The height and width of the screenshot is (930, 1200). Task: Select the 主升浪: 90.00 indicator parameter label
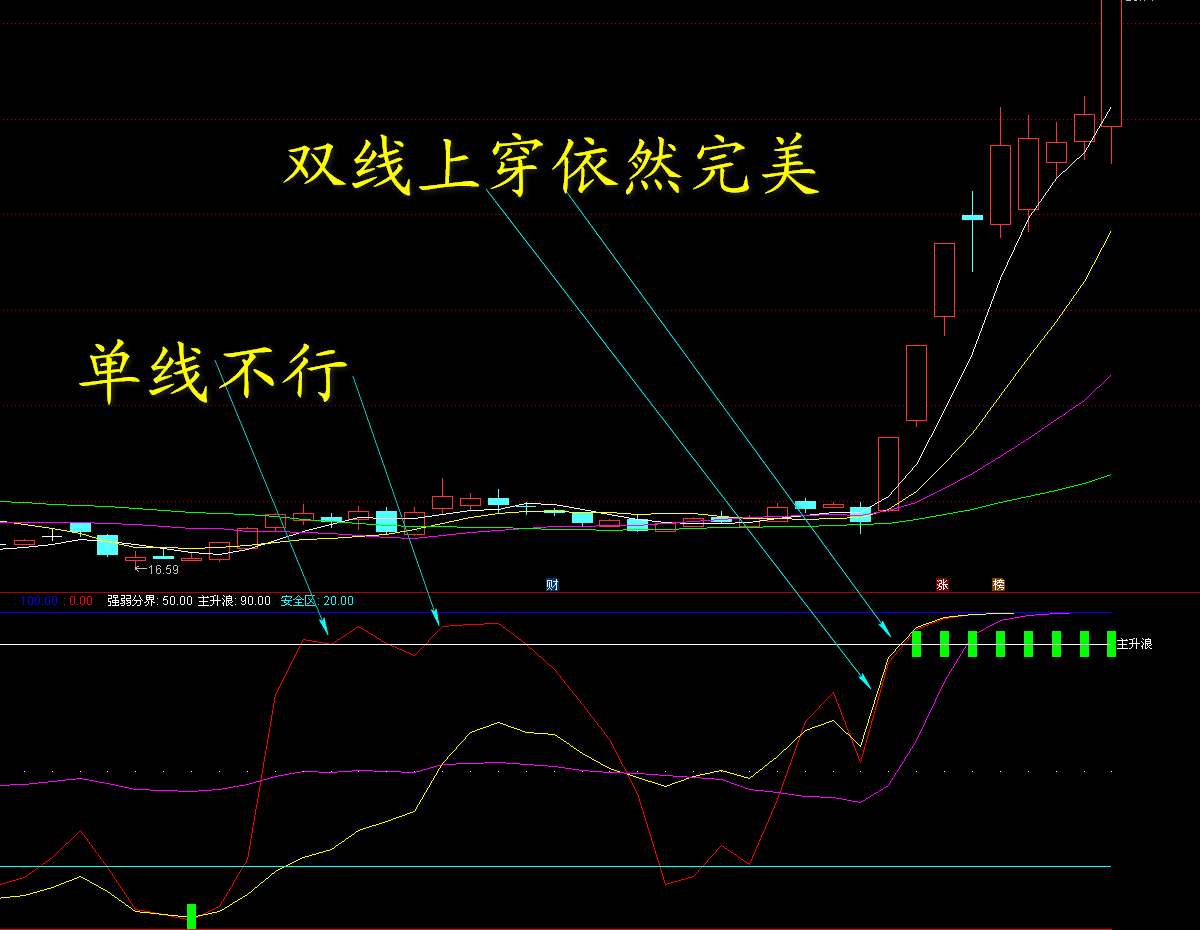click(234, 601)
